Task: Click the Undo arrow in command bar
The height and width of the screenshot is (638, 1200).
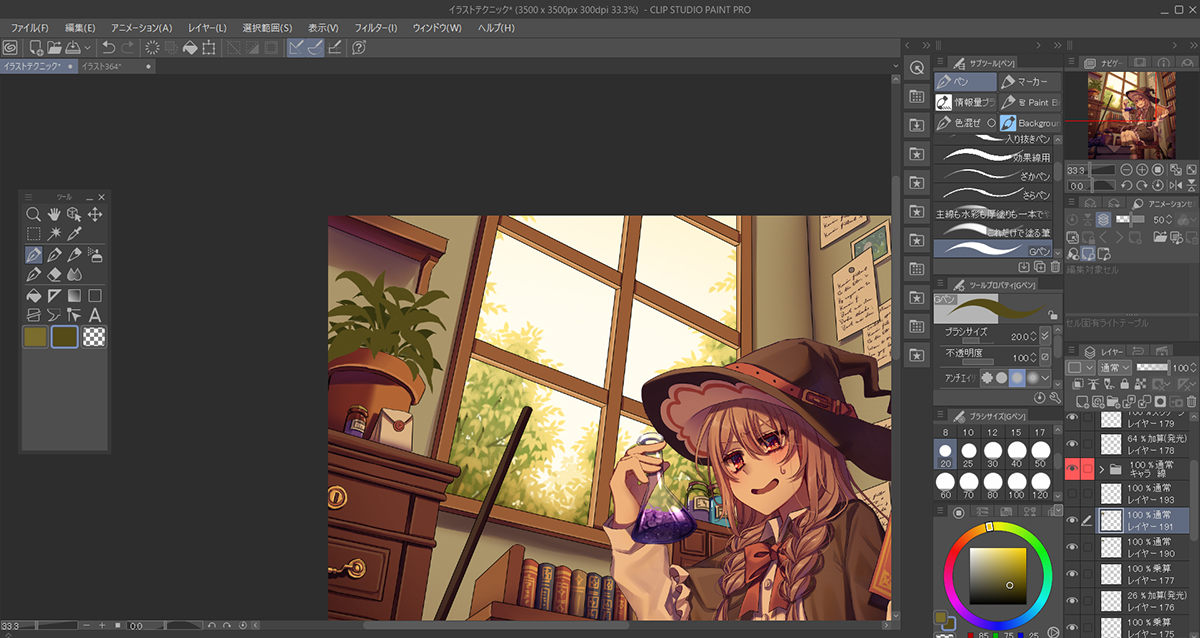Action: [107, 47]
